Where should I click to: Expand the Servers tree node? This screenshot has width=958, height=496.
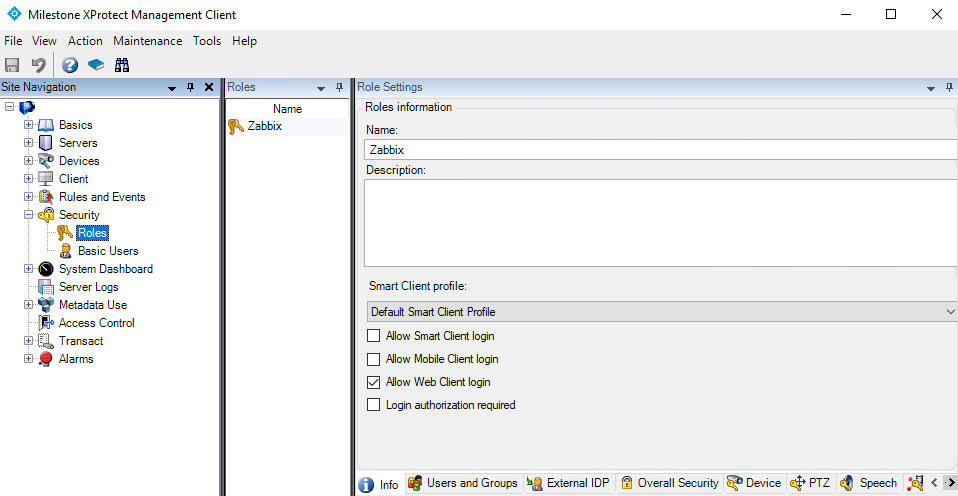(28, 143)
